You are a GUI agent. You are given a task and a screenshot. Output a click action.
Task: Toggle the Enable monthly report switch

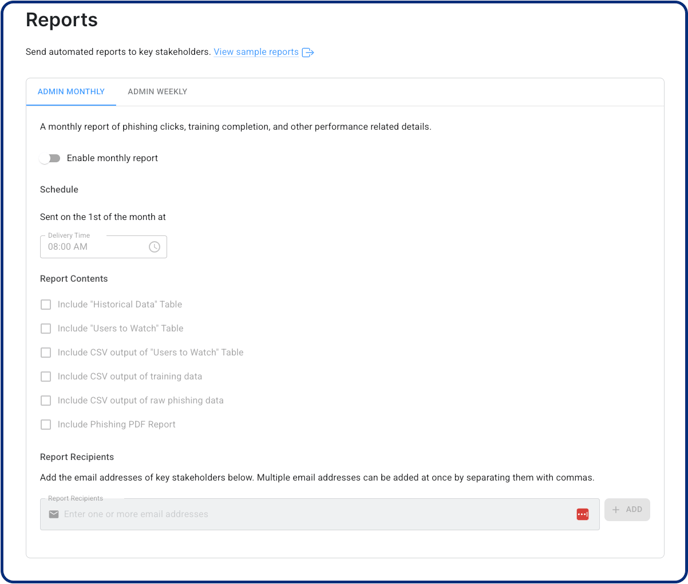tap(50, 158)
